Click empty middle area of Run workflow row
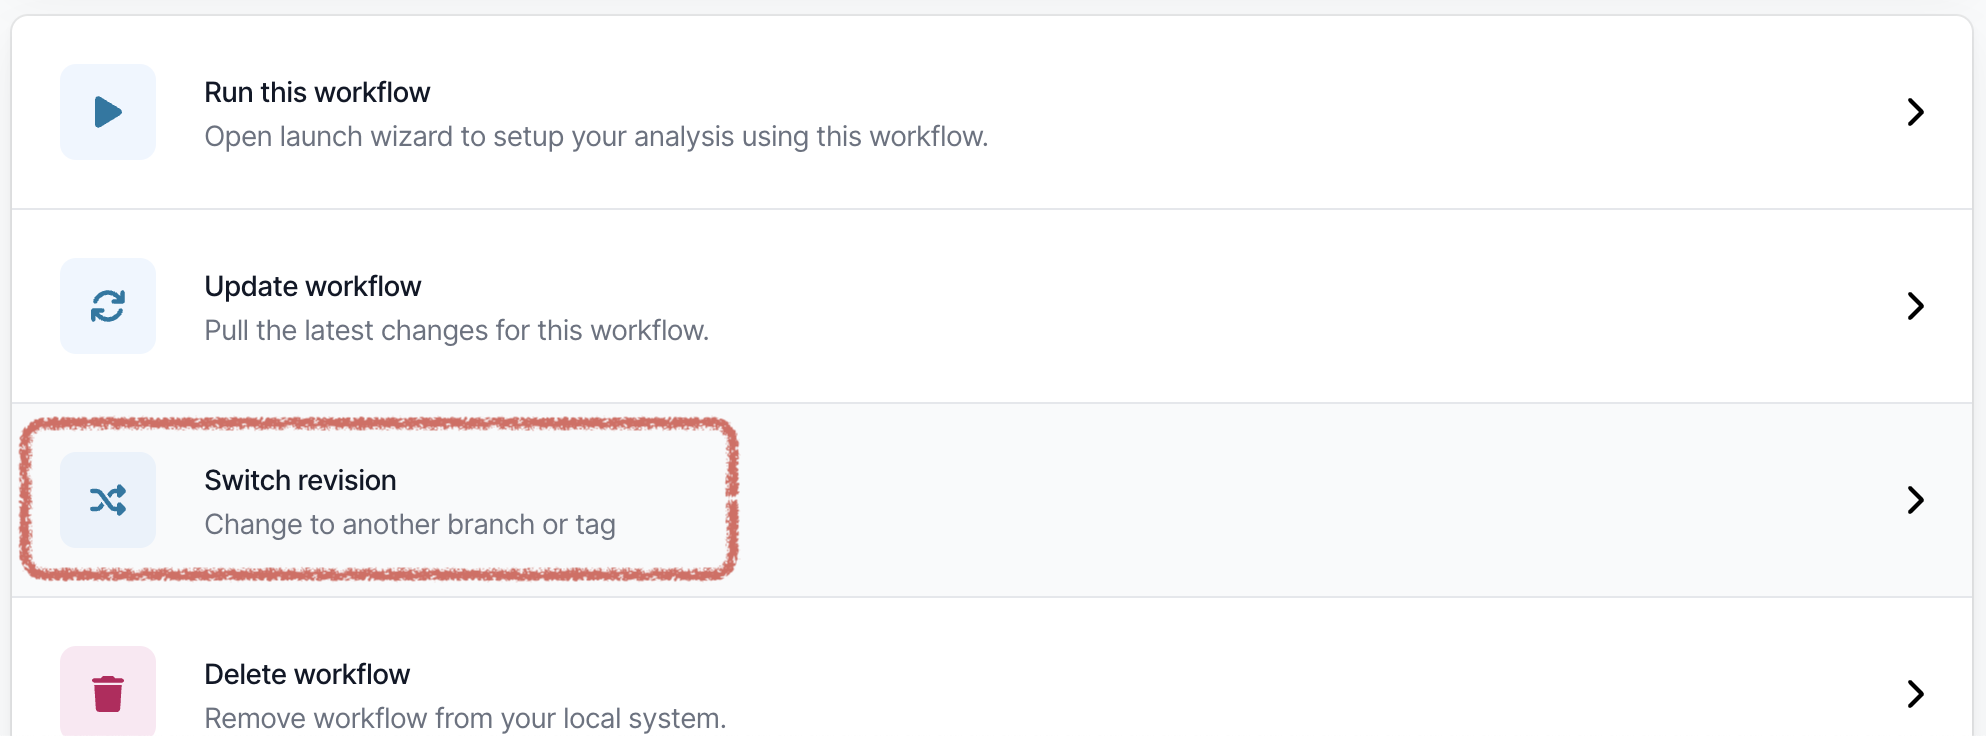This screenshot has height=736, width=1986. [x=1400, y=112]
